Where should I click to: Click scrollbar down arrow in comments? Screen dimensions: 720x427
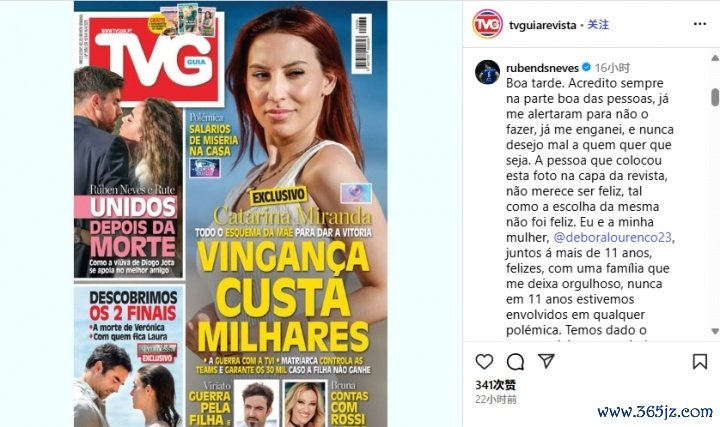click(x=715, y=331)
